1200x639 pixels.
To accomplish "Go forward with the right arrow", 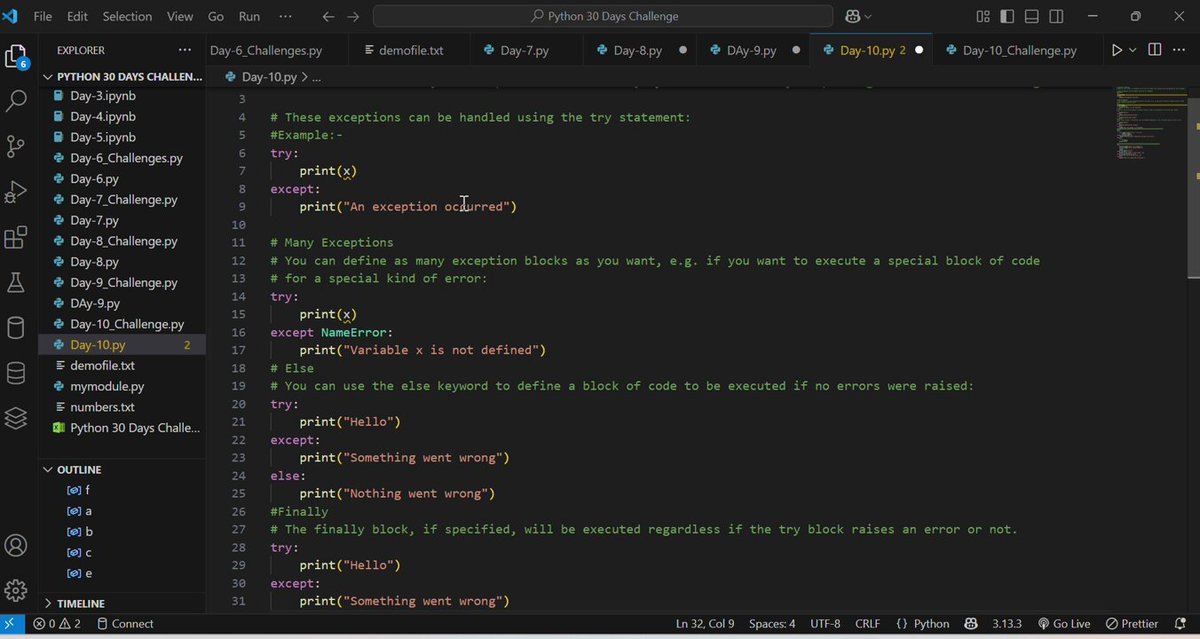I will click(352, 17).
